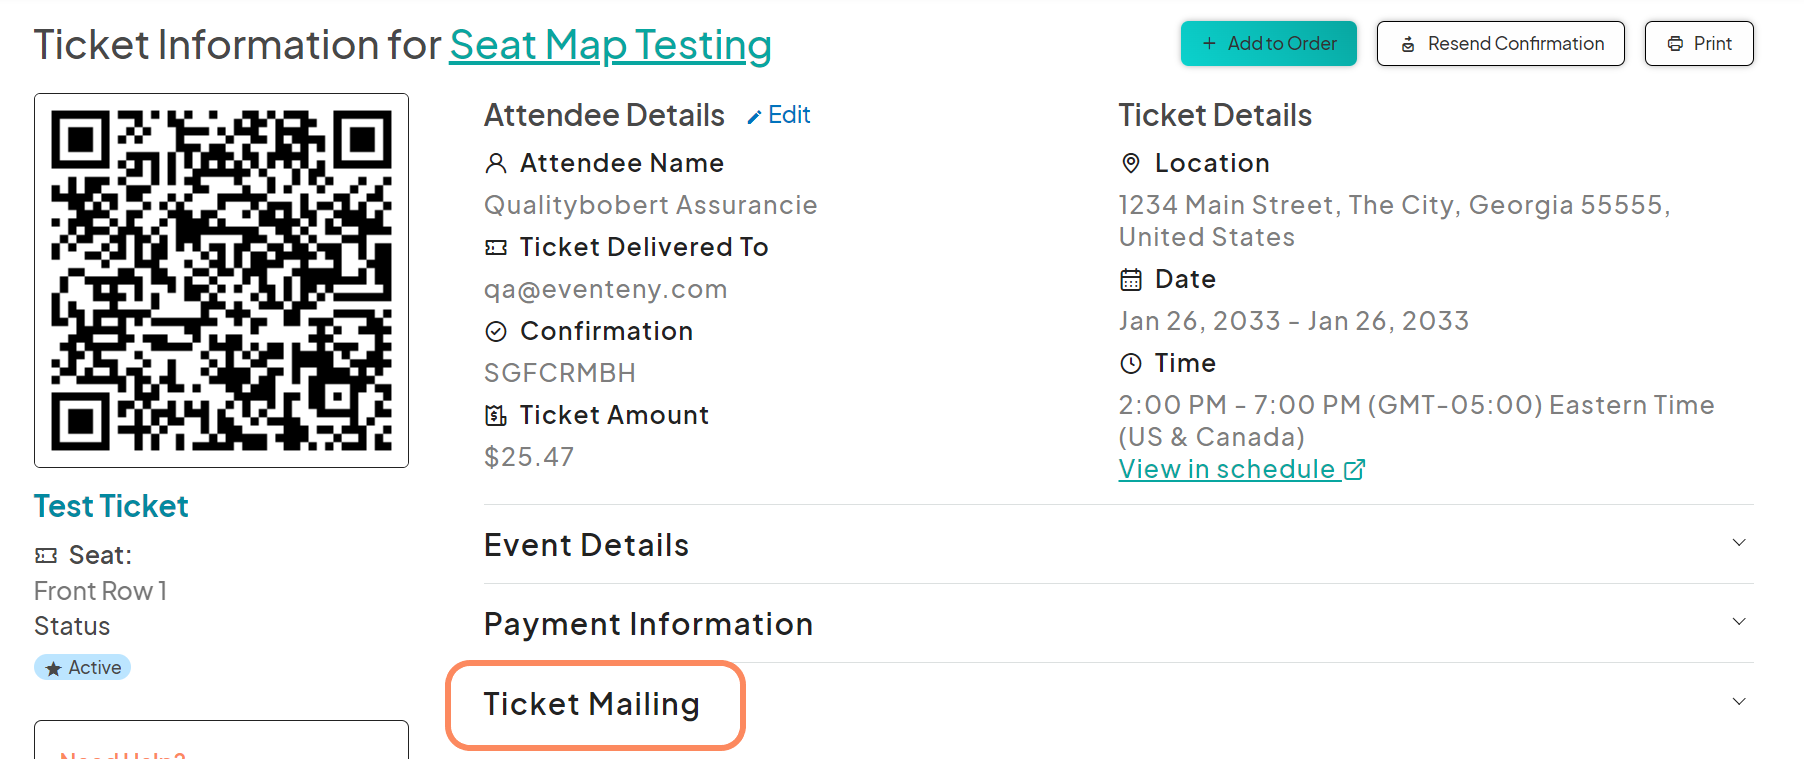
Task: Click the Confirmation checkmark icon
Action: click(497, 331)
